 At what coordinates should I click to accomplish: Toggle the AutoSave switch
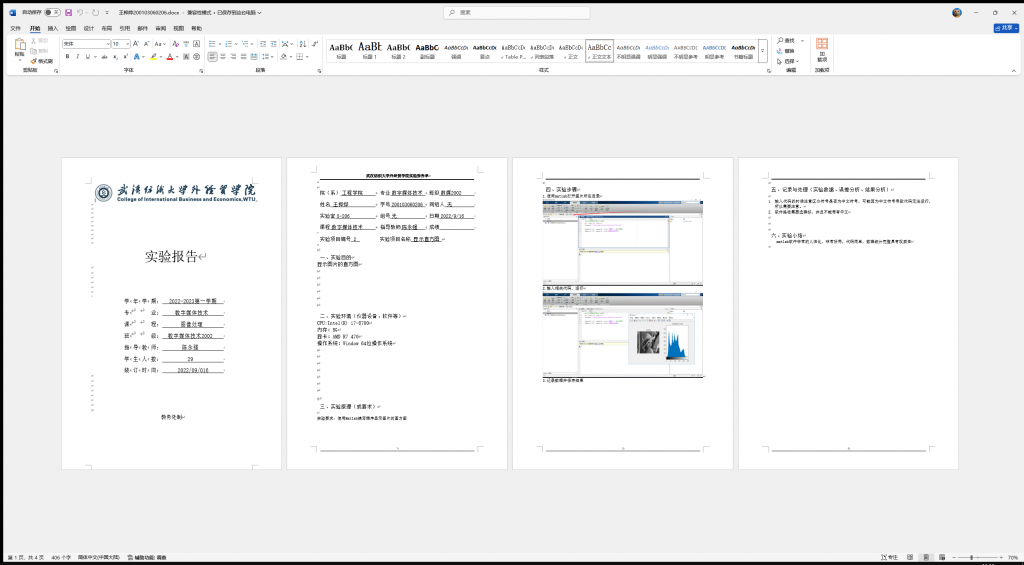tap(52, 13)
